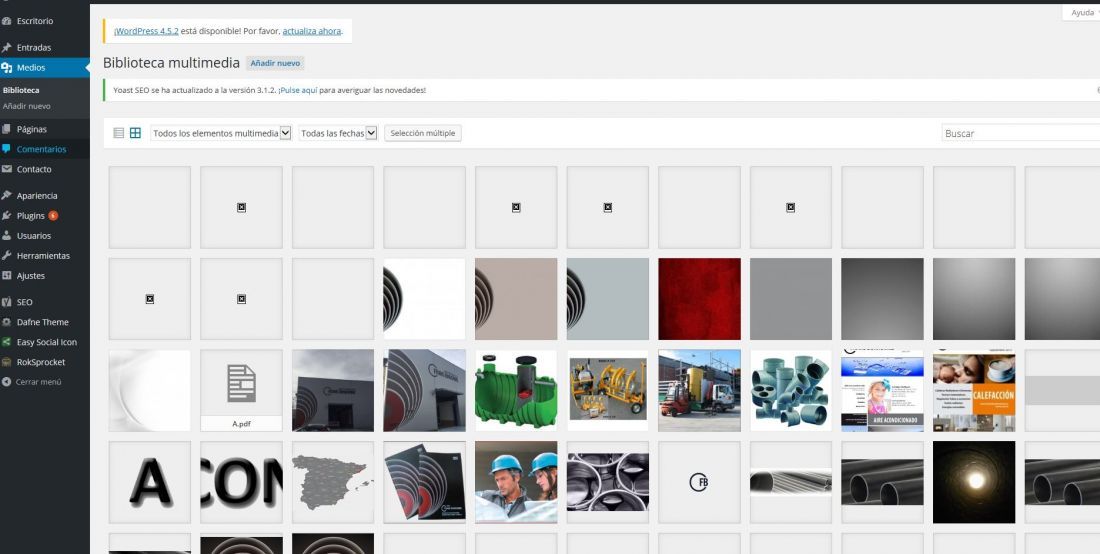Screen dimensions: 1100x554
Task: Select the Spain map thumbnail
Action: click(333, 482)
